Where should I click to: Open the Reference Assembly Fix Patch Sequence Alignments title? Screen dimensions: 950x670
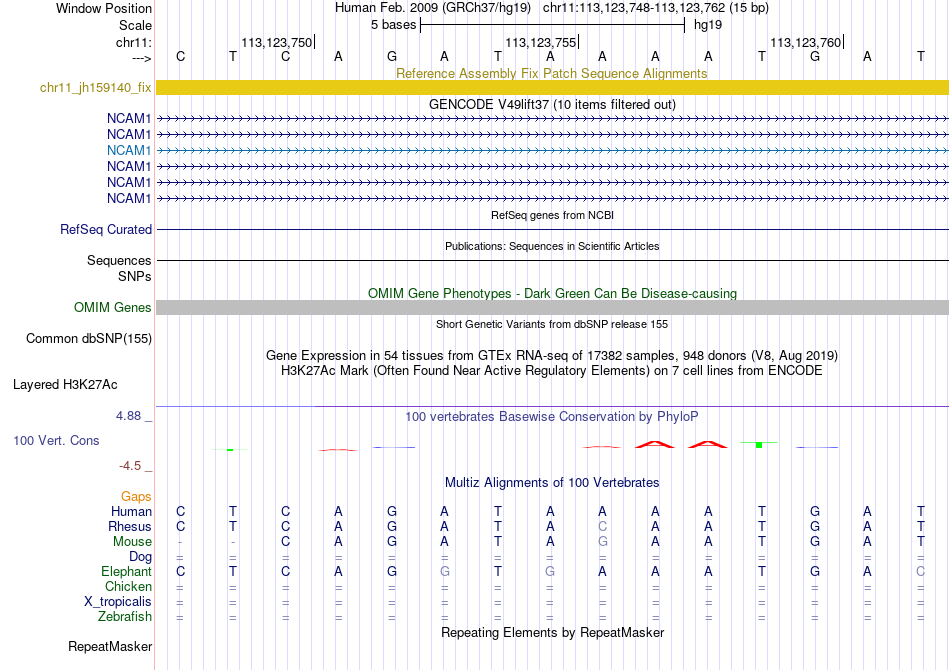[551, 73]
